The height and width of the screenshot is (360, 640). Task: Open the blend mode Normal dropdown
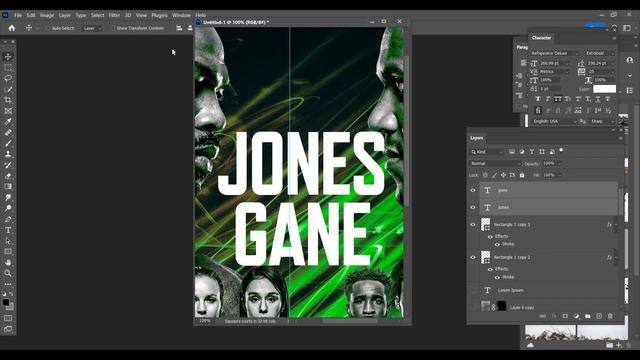pos(496,164)
